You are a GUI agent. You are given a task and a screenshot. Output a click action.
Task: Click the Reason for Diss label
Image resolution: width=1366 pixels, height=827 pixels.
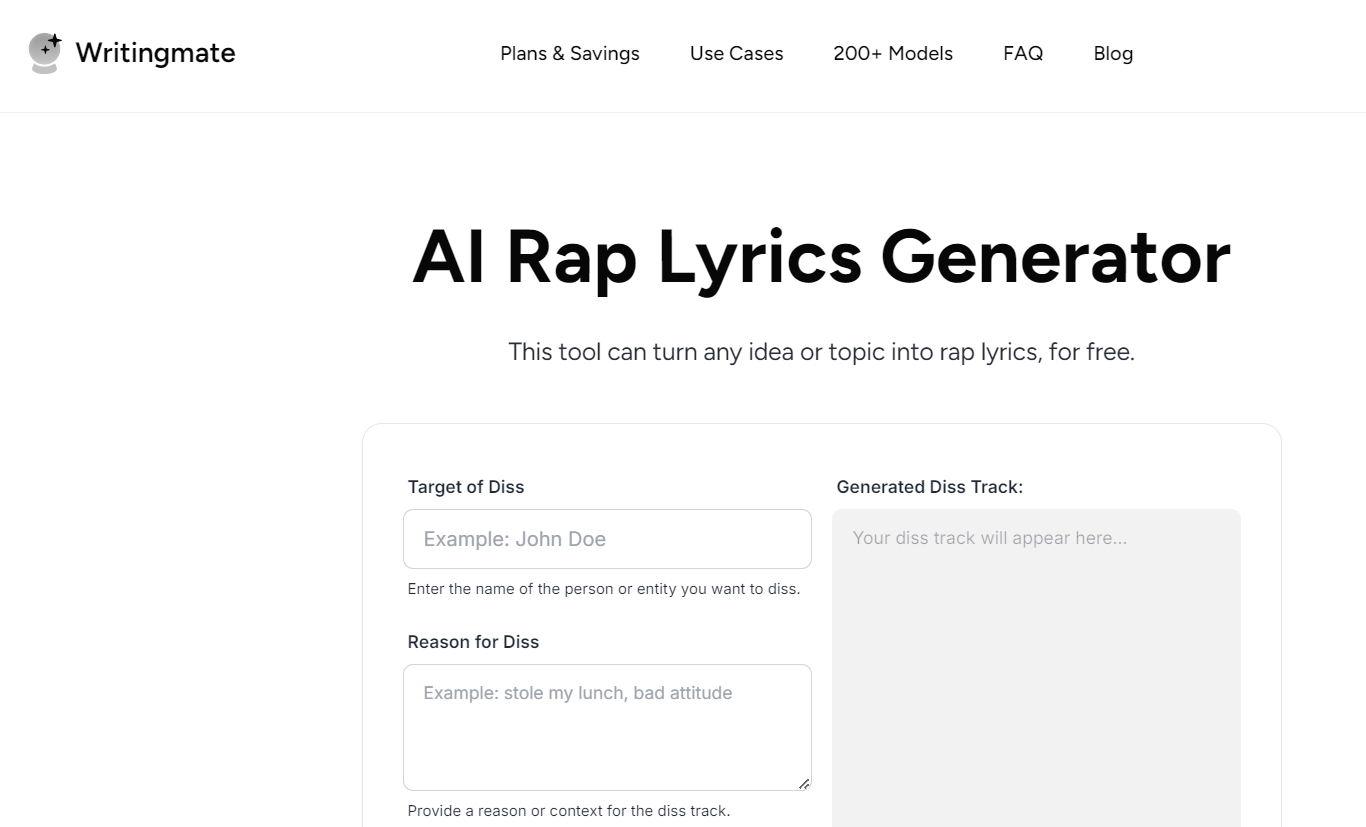pos(473,641)
